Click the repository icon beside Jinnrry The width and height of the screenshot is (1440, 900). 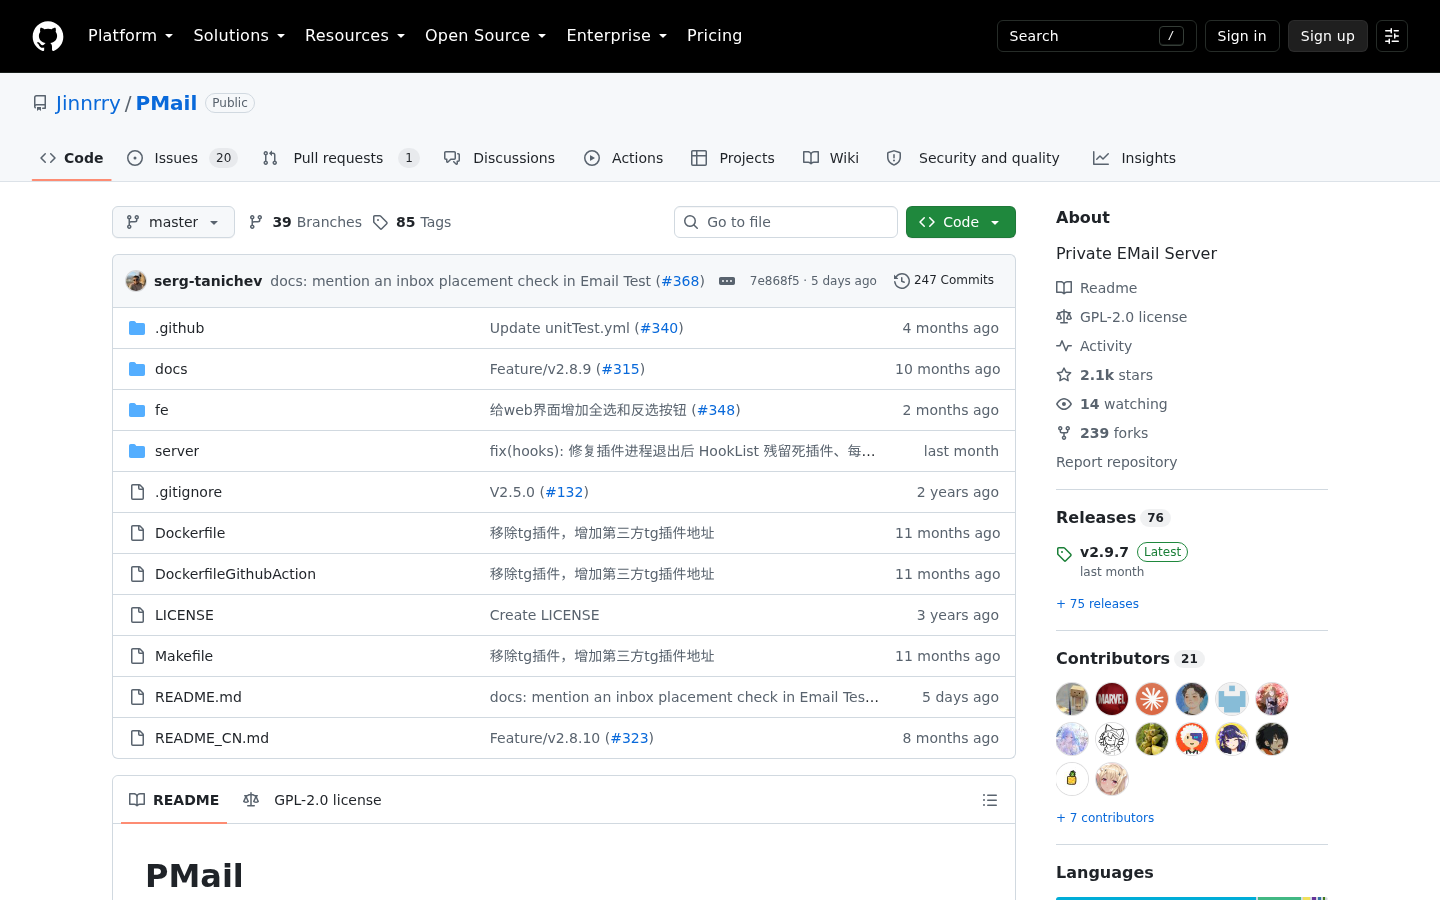tap(40, 103)
